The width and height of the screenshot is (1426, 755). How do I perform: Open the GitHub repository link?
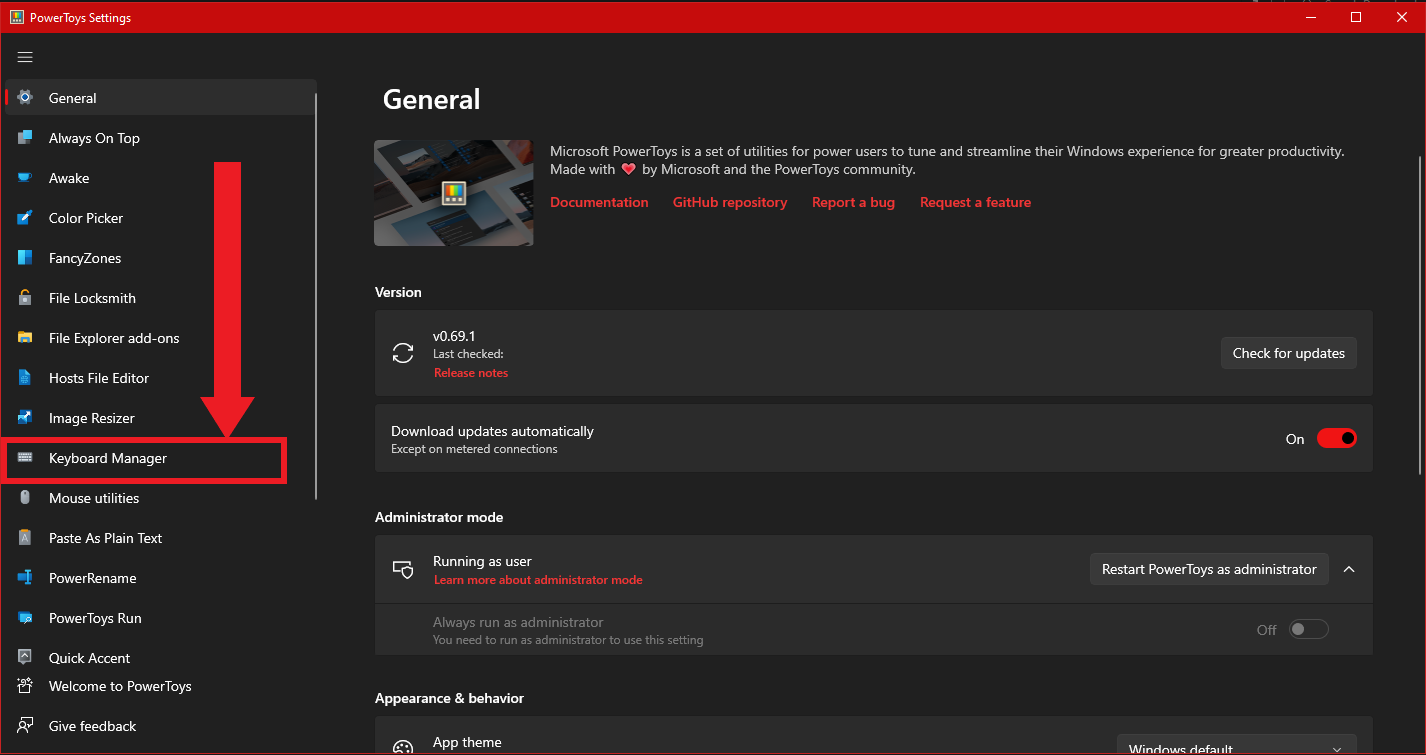730,202
